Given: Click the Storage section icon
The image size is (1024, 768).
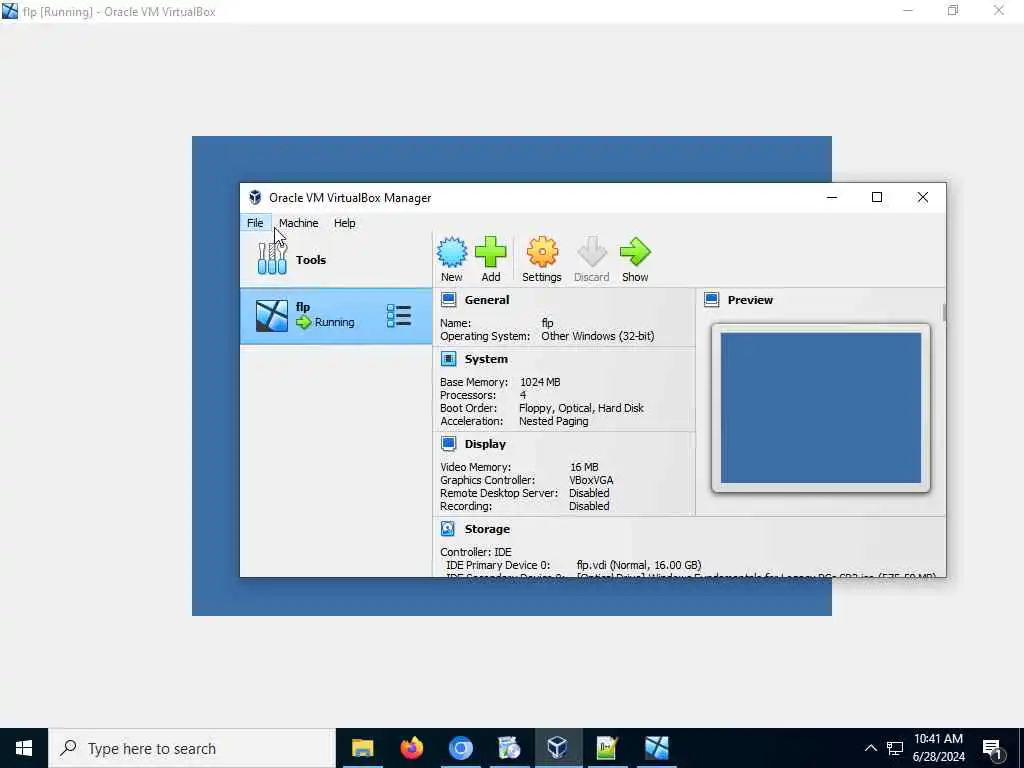Looking at the screenshot, I should pos(448,528).
